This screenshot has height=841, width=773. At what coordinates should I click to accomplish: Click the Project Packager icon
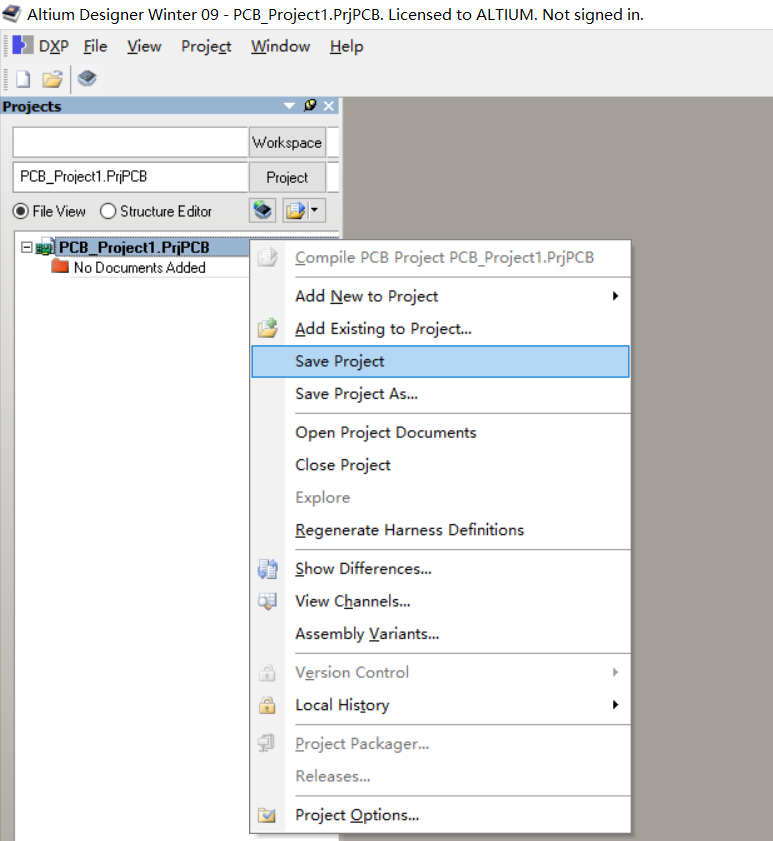[267, 743]
